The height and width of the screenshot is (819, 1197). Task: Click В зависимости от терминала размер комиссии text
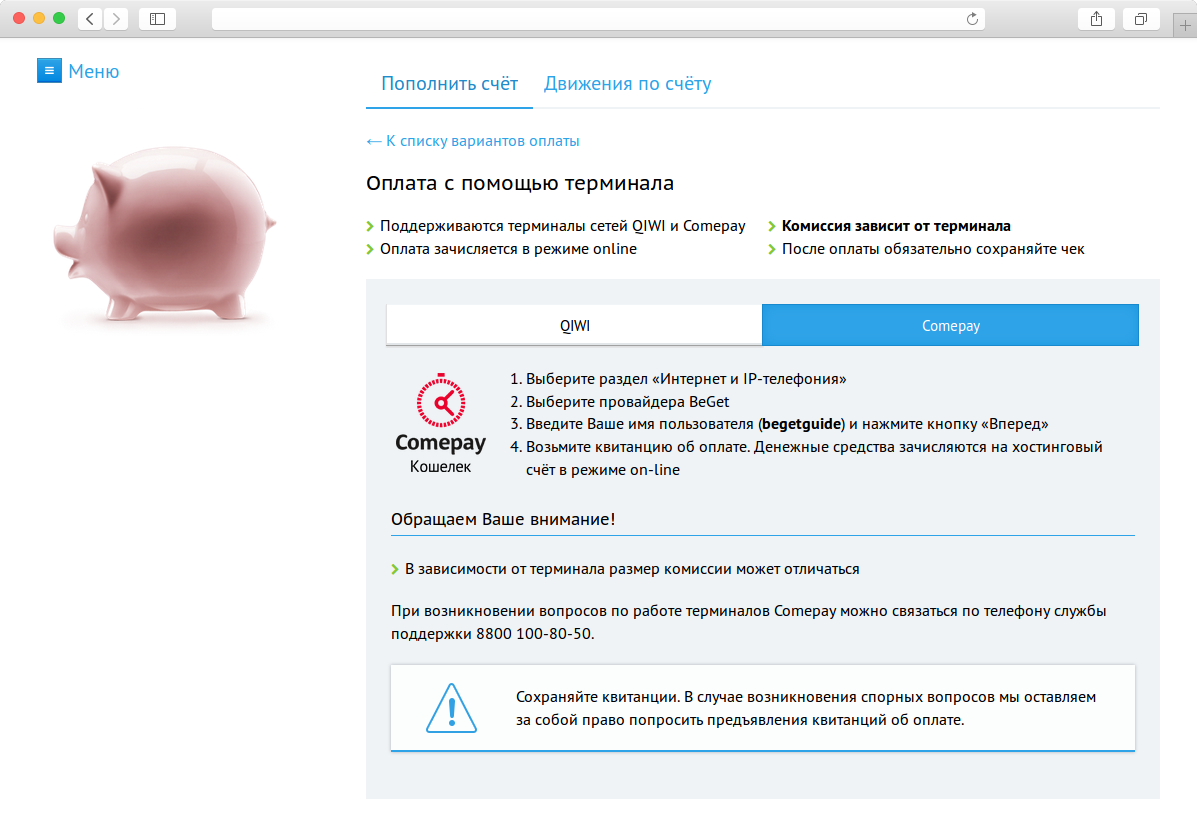pyautogui.click(x=632, y=569)
